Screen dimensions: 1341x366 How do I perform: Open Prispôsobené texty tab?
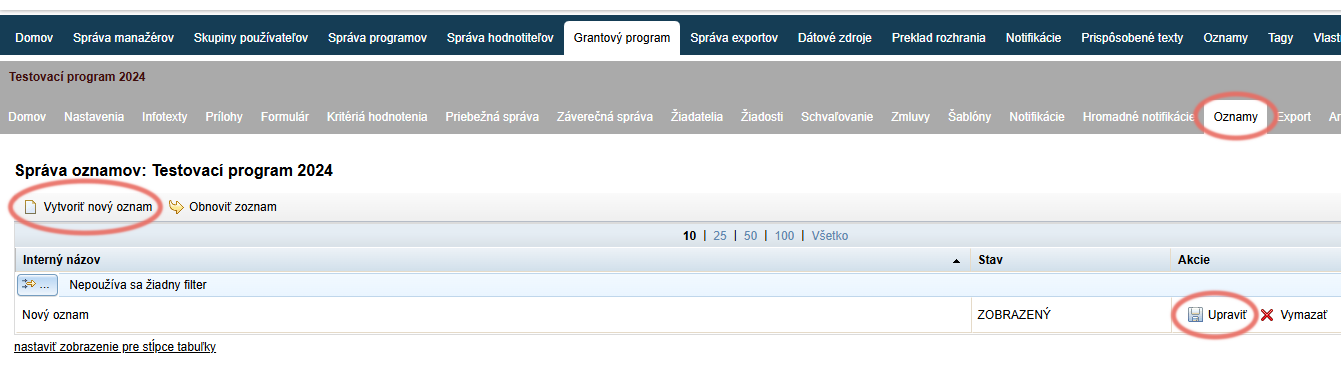click(1132, 38)
